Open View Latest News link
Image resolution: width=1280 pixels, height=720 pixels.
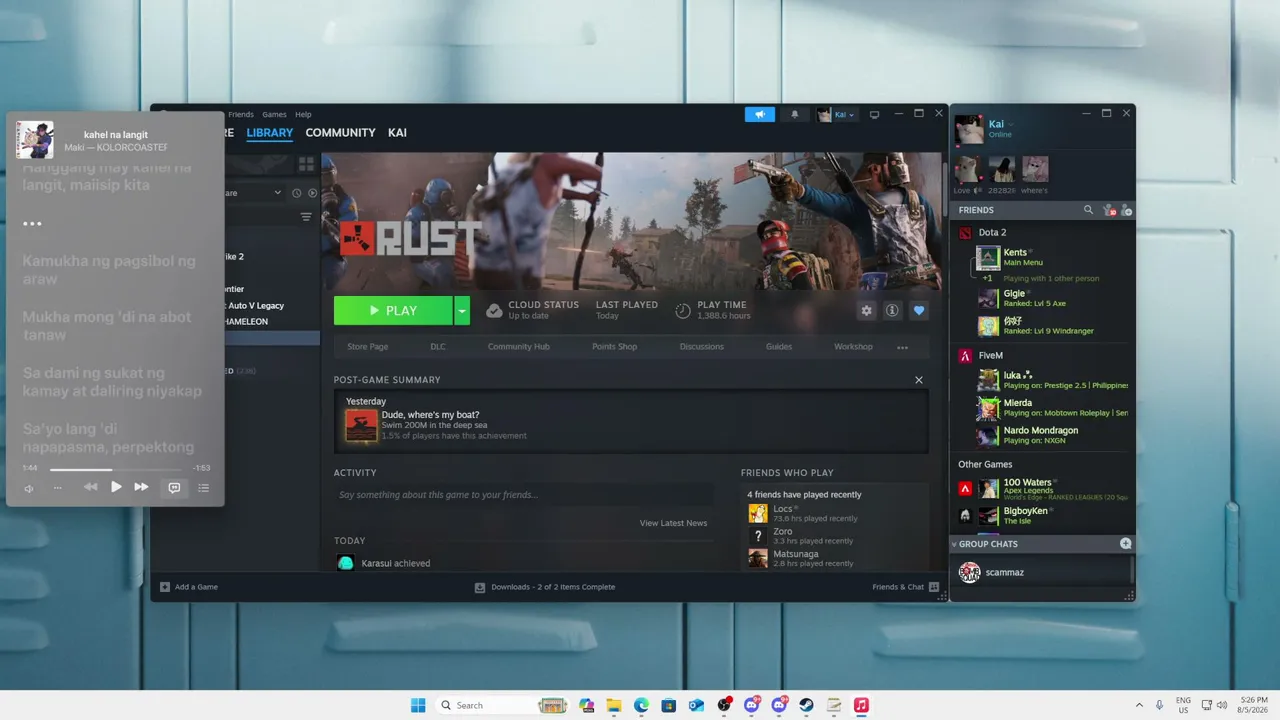click(673, 523)
